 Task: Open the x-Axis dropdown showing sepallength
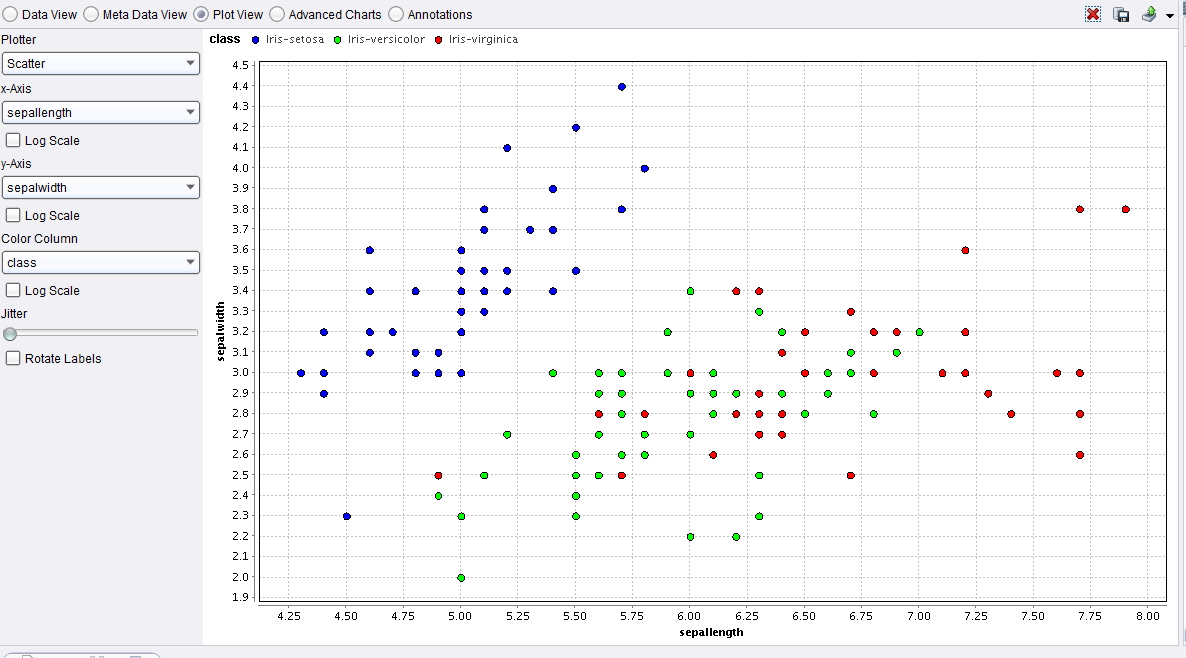(x=101, y=113)
